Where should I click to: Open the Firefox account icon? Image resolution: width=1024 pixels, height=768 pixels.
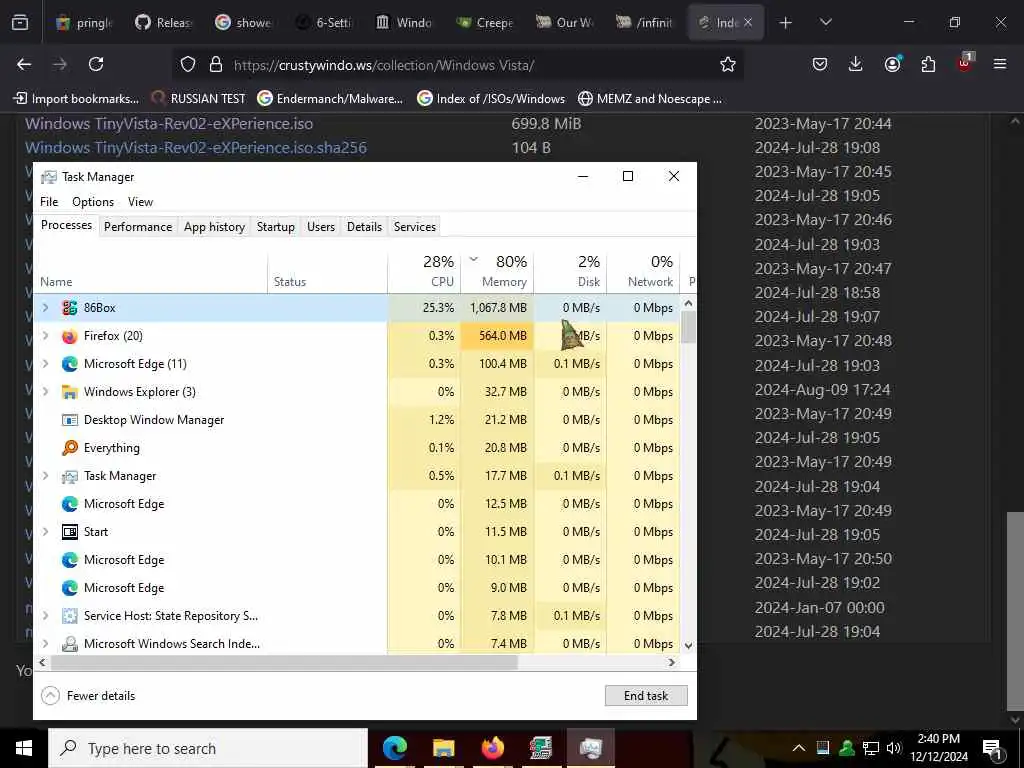tap(892, 64)
